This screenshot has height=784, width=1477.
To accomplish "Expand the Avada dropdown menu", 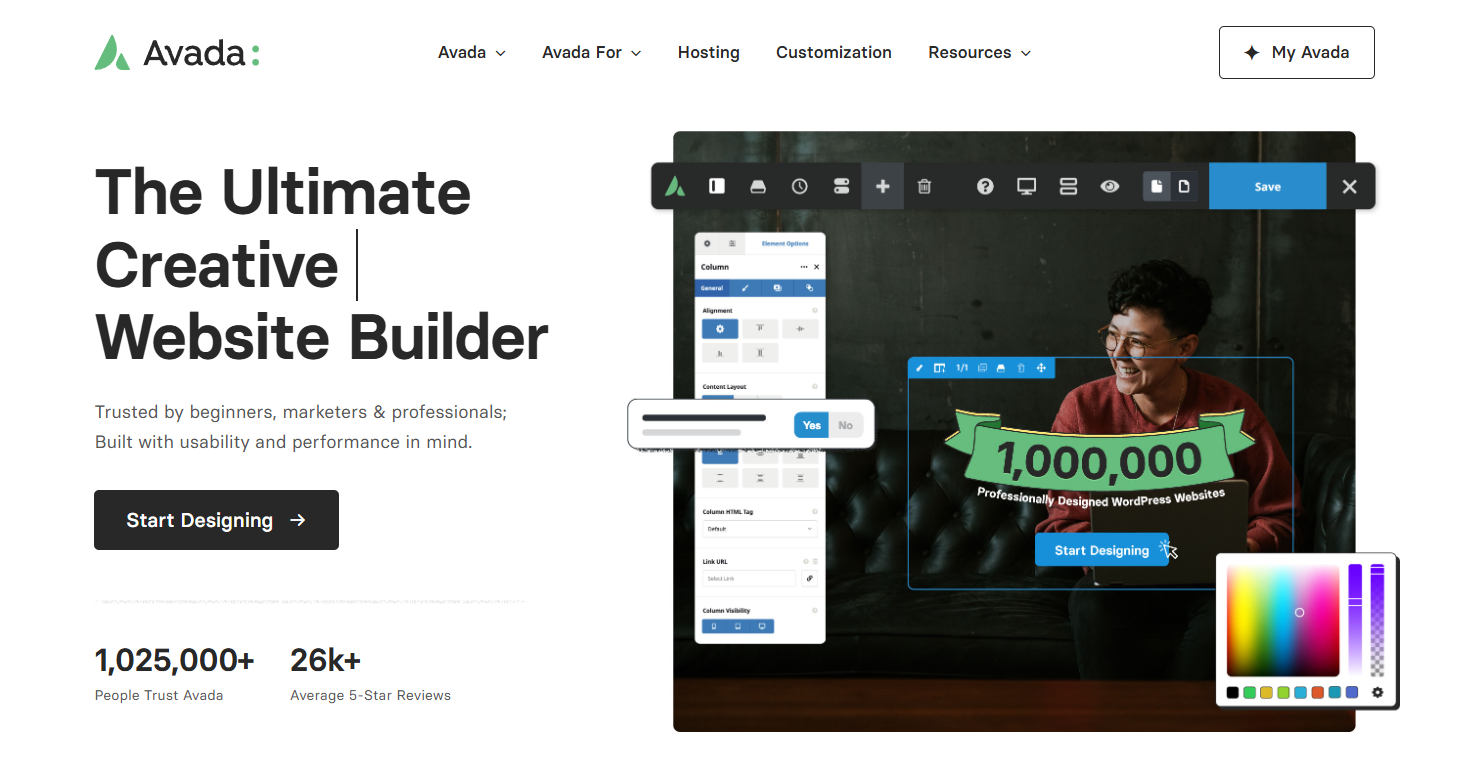I will [x=471, y=53].
